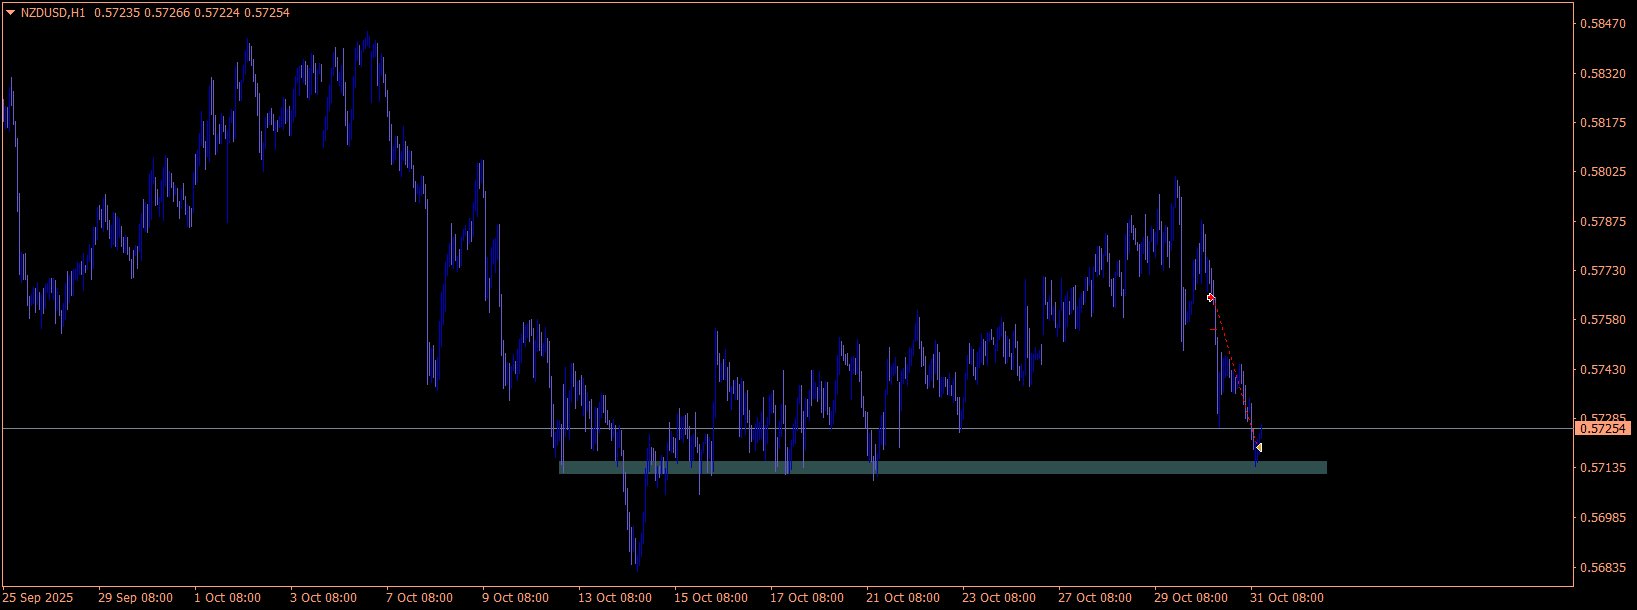The image size is (1637, 610).
Task: Click the 0.57580 price axis label
Action: [x=1602, y=320]
